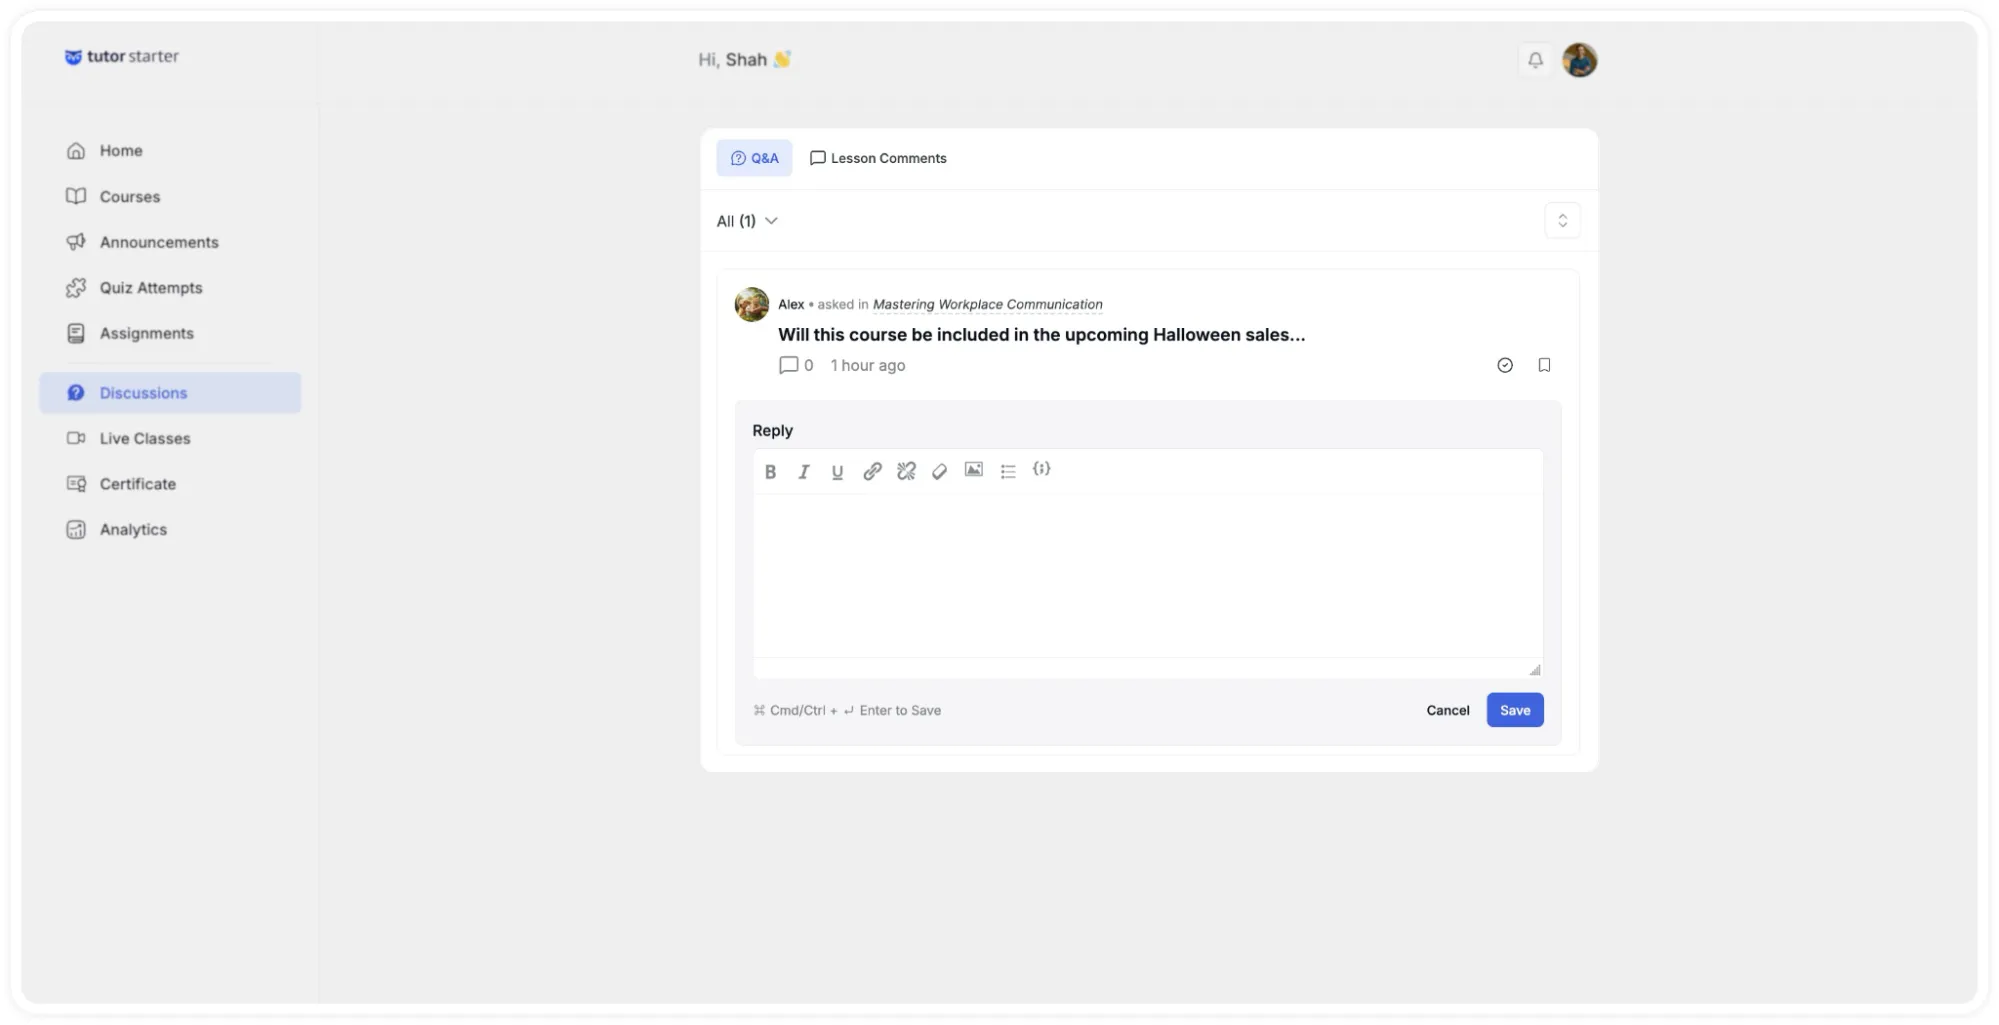Open the Halloween sales question title
This screenshot has height=1025, width=1999.
click(1041, 335)
